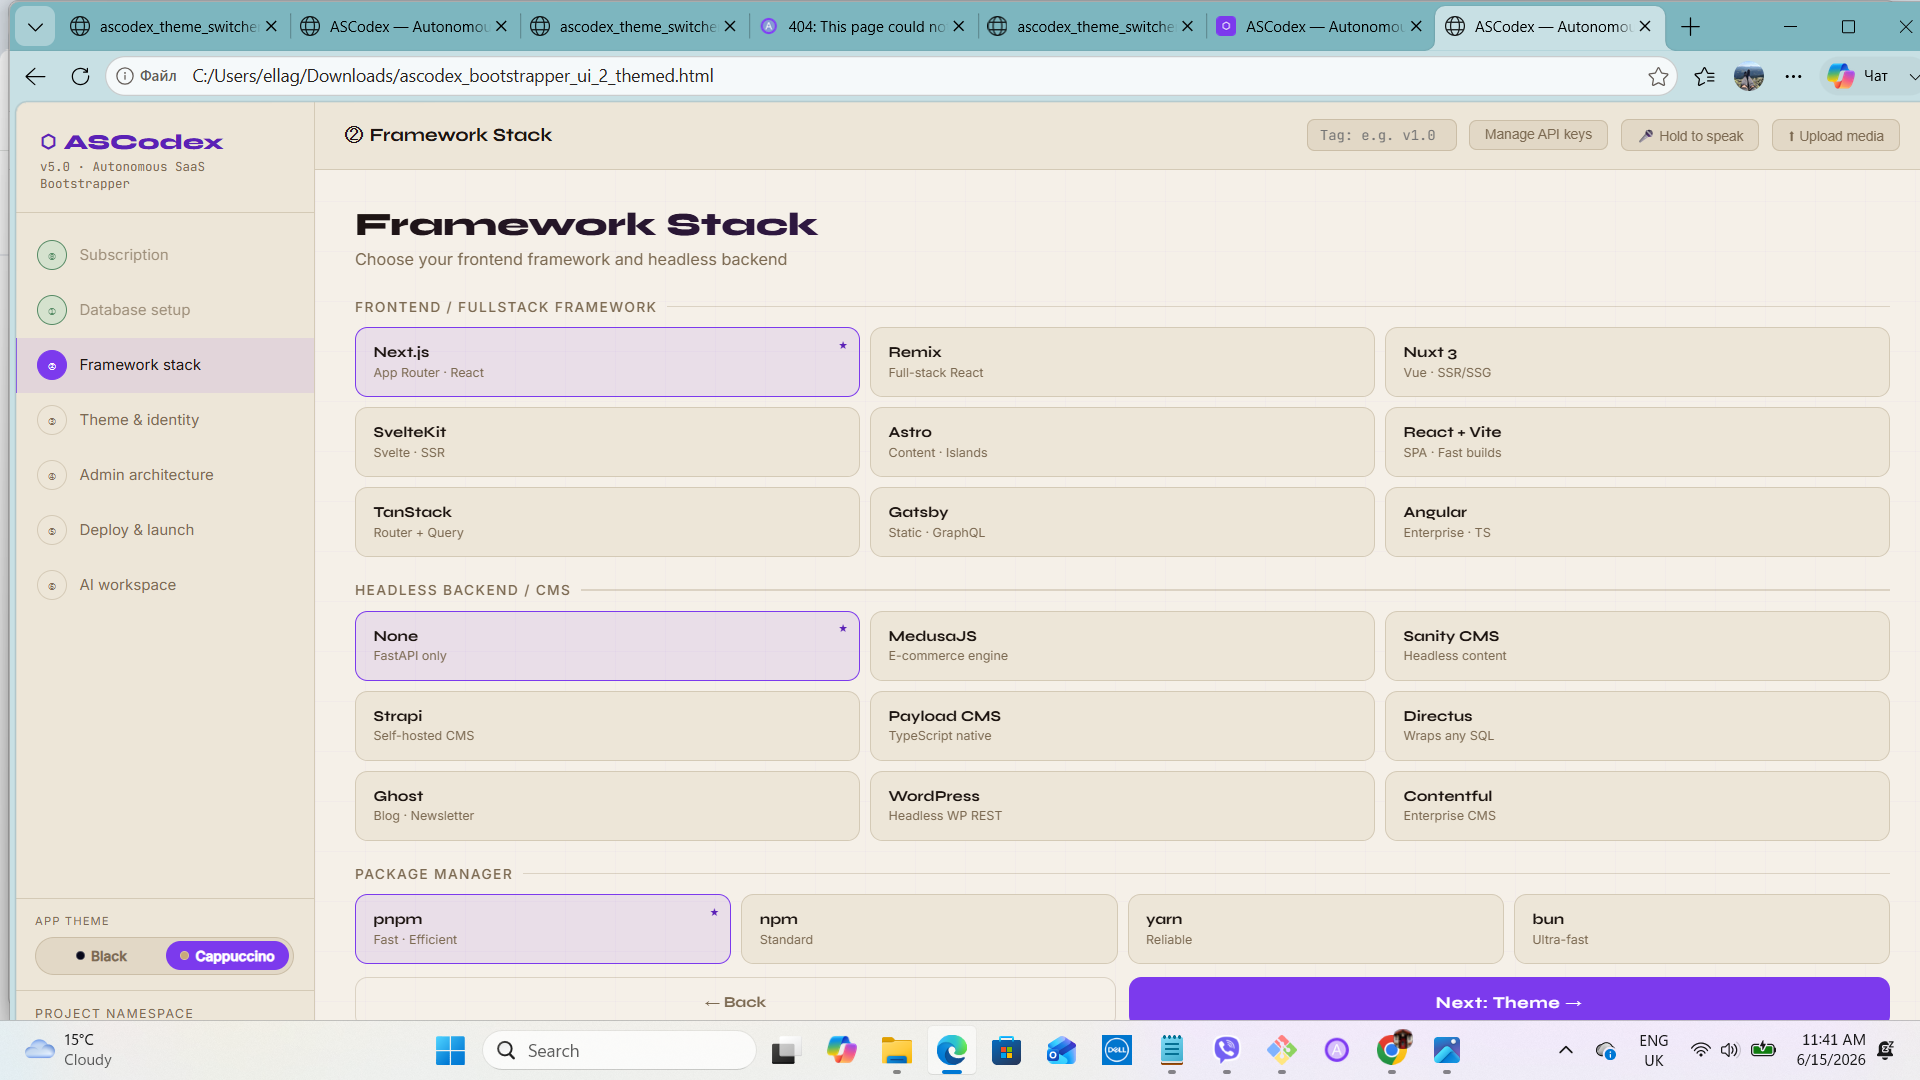Open Viber from the taskbar

pyautogui.click(x=1226, y=1050)
